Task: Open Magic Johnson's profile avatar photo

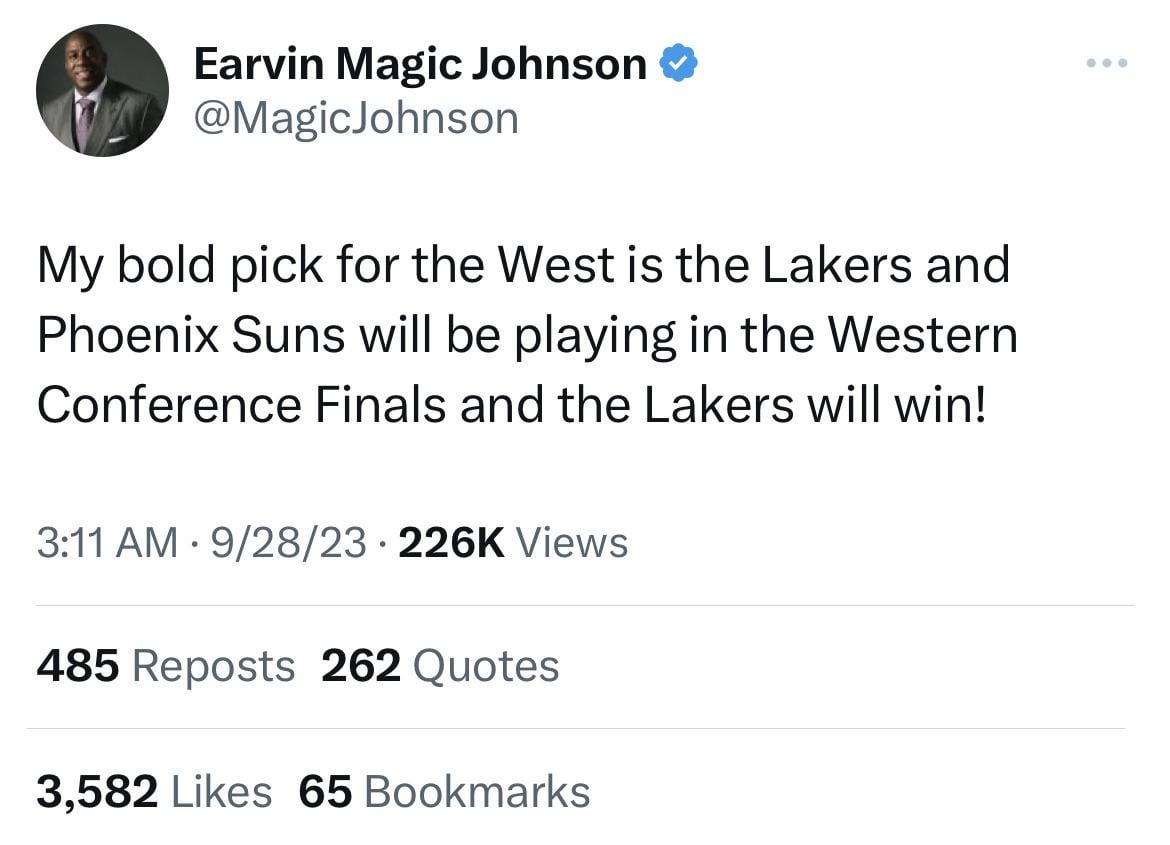Action: coord(102,91)
